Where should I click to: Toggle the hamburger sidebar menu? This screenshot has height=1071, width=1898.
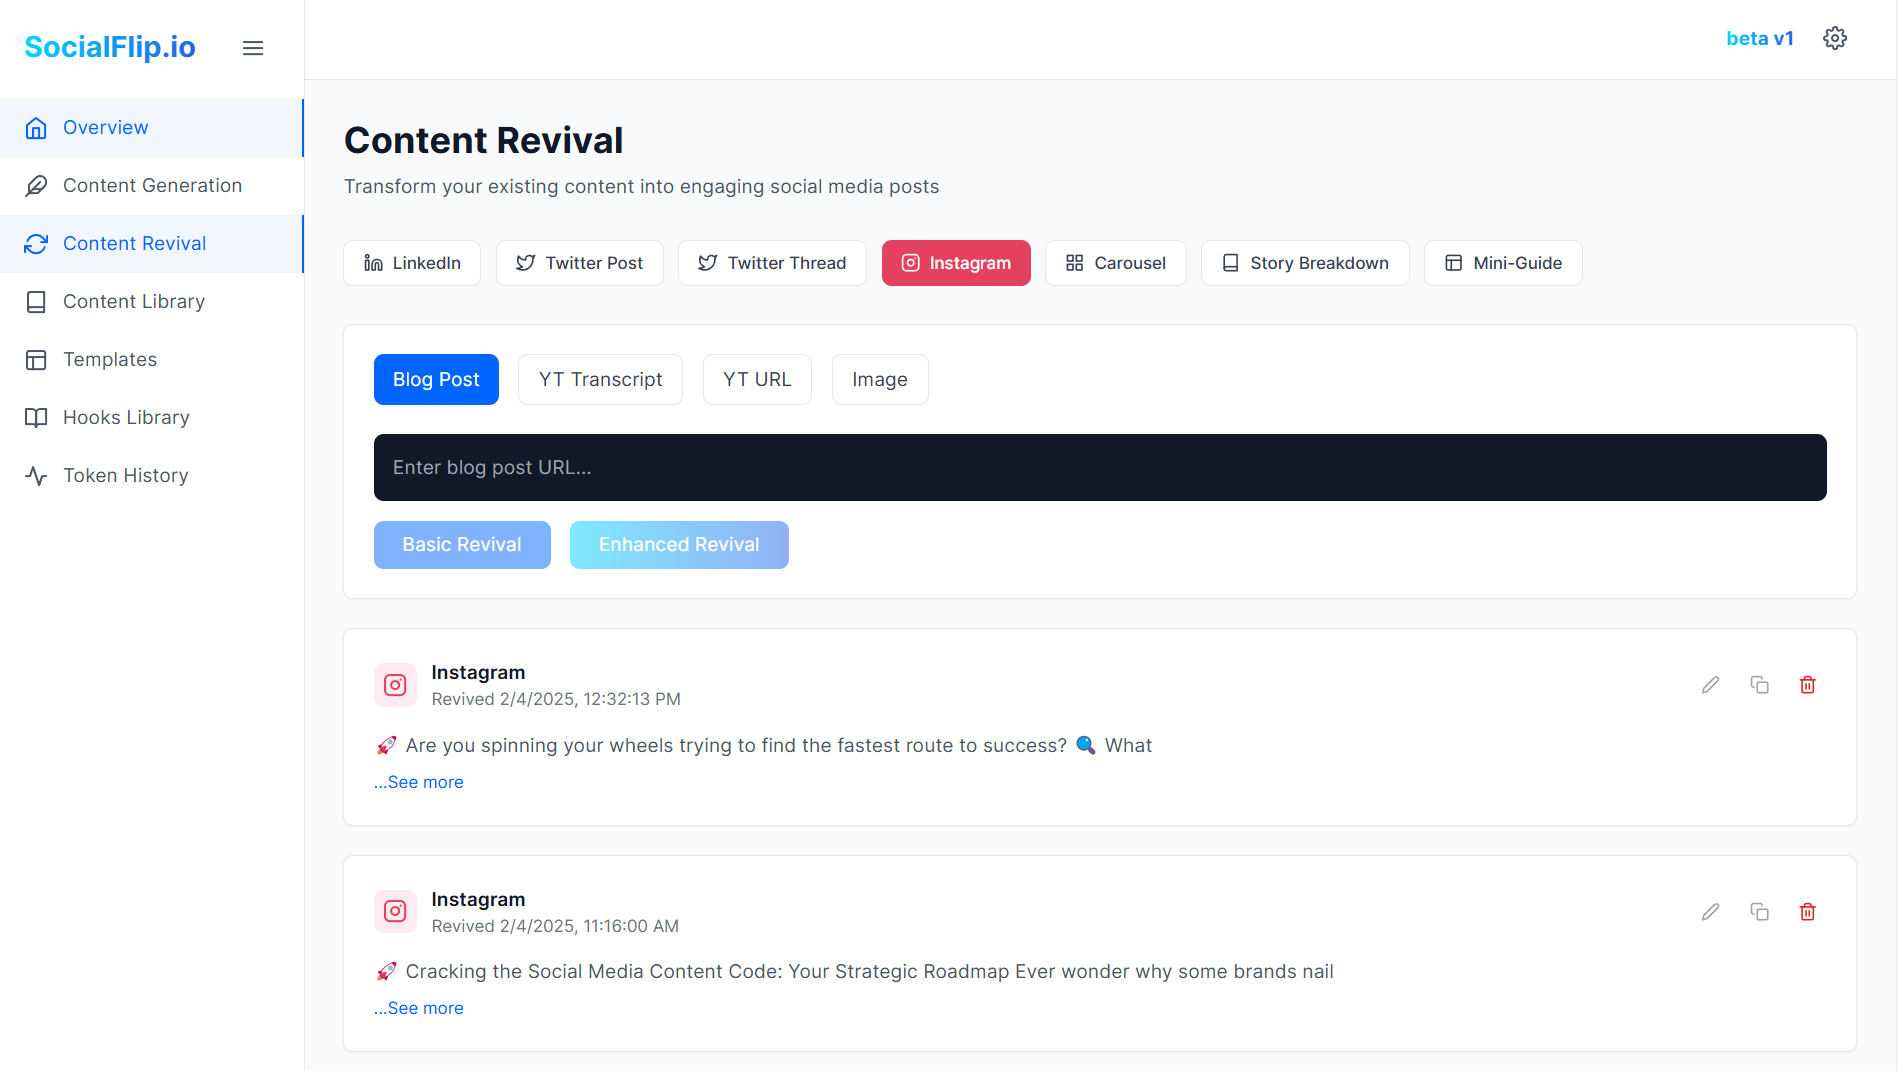tap(253, 48)
